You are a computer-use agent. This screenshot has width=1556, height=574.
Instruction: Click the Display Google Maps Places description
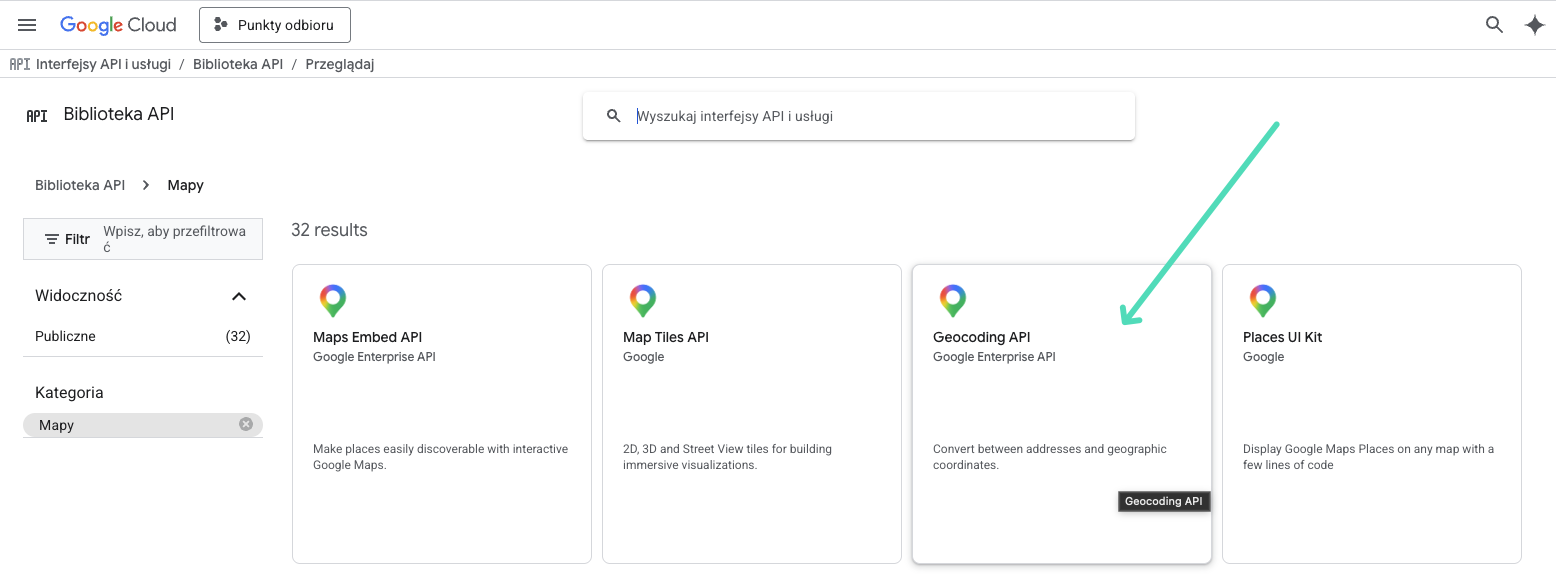point(1368,457)
